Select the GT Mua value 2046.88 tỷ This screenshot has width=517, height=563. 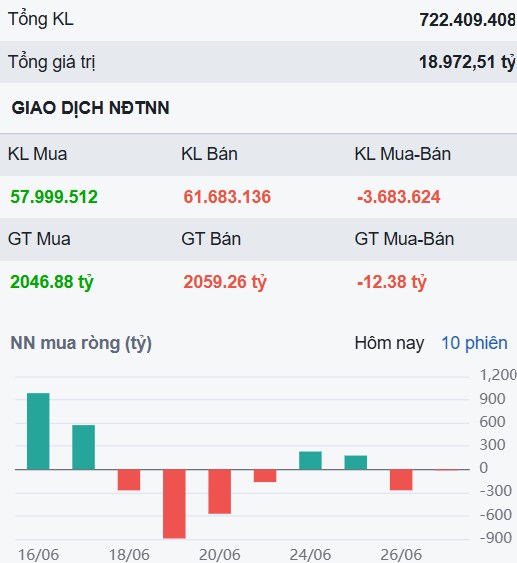tap(52, 282)
